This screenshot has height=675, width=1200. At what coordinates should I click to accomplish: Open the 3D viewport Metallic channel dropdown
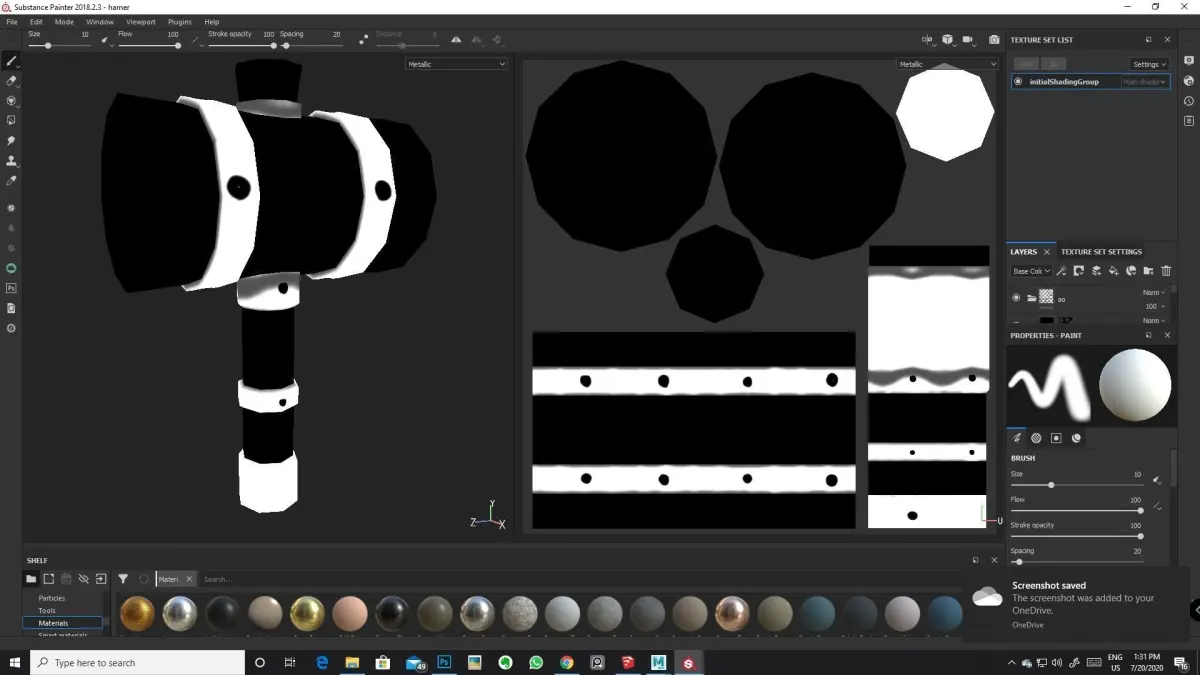[x=457, y=64]
